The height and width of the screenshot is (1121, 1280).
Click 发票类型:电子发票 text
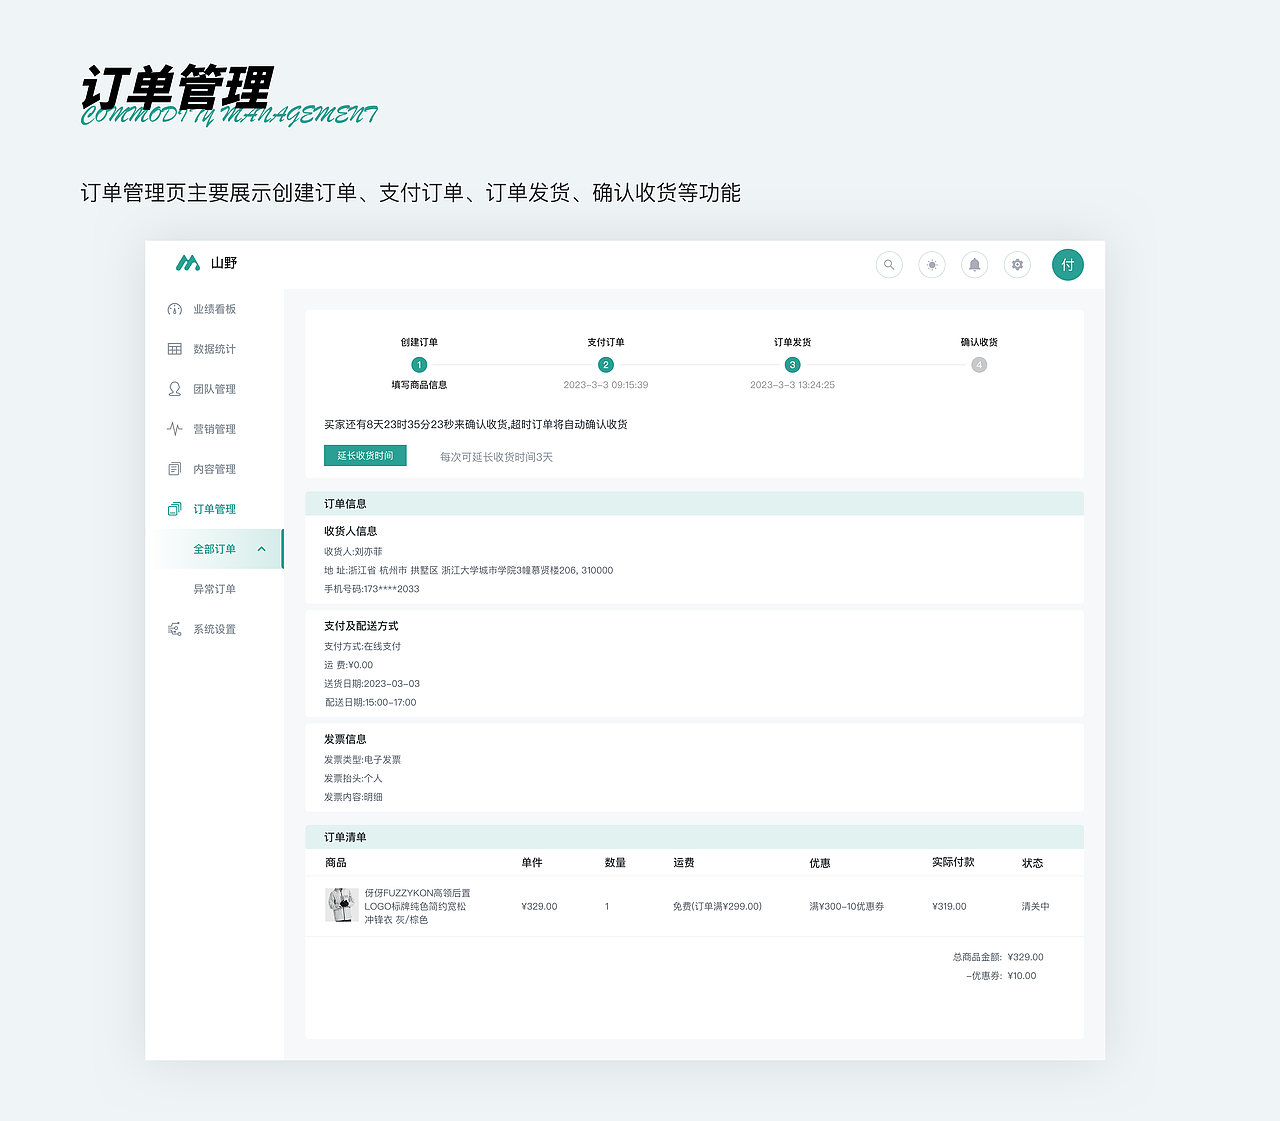(362, 760)
